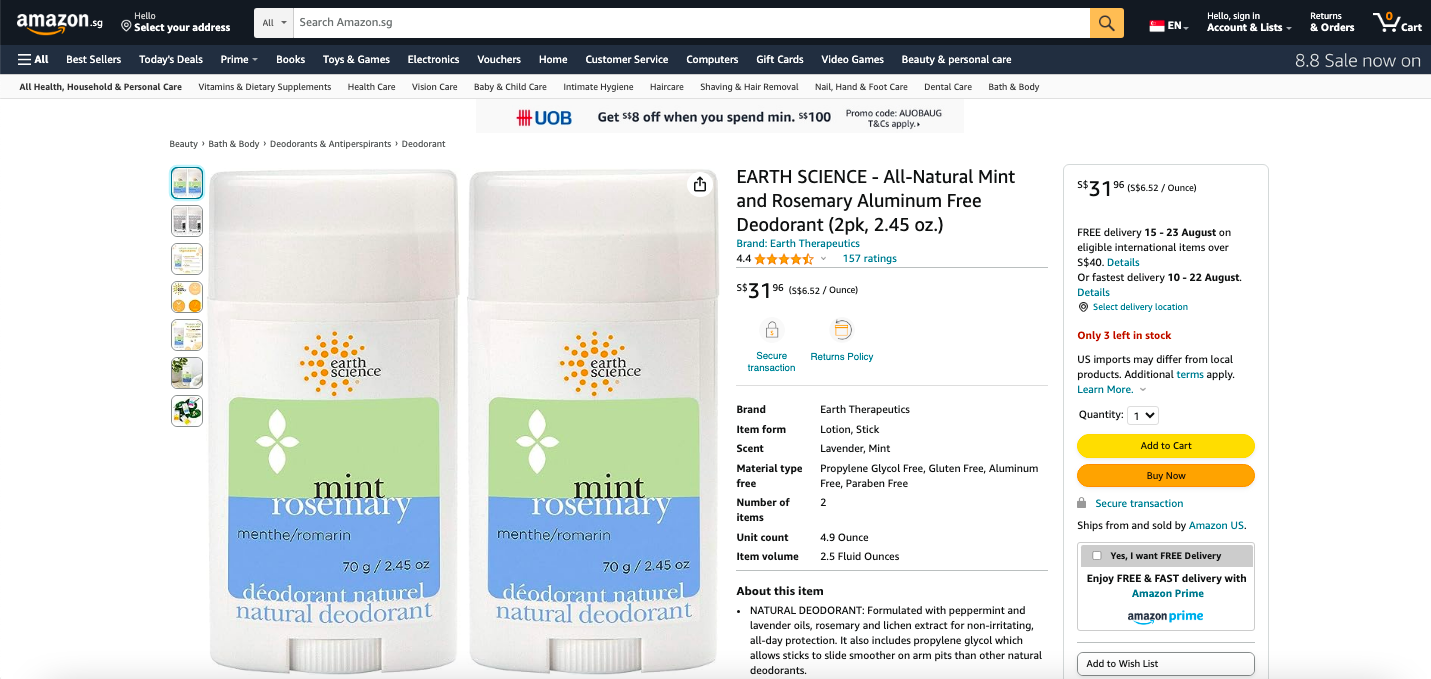Tick the Yes, I want FREE Delivery checkbox
Image resolution: width=1431 pixels, height=679 pixels.
1097,556
